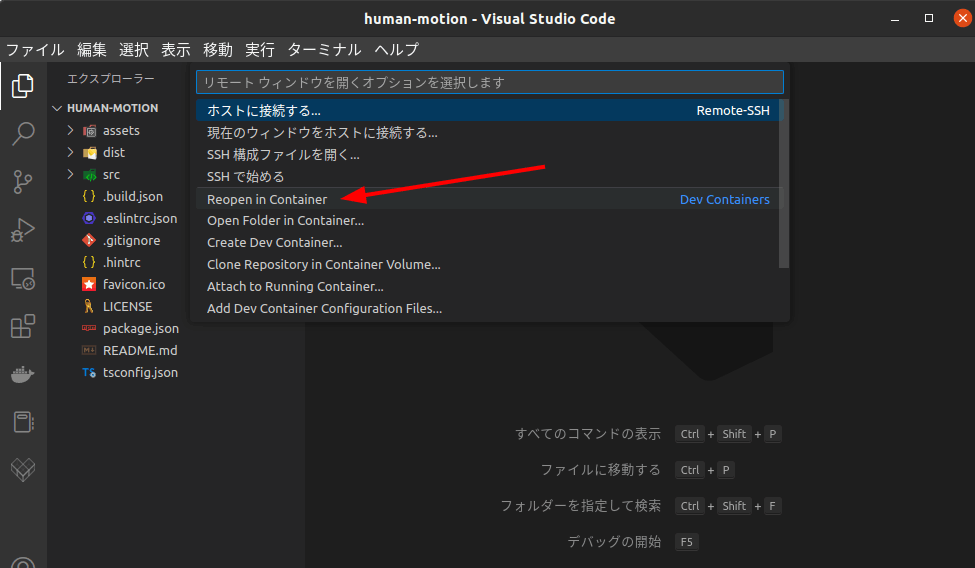Click the エクスプローラー panel title

pos(111,78)
